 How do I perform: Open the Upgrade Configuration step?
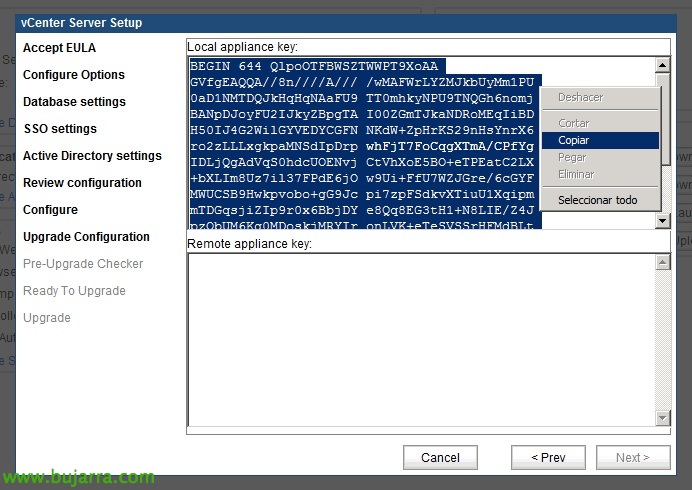(x=86, y=237)
